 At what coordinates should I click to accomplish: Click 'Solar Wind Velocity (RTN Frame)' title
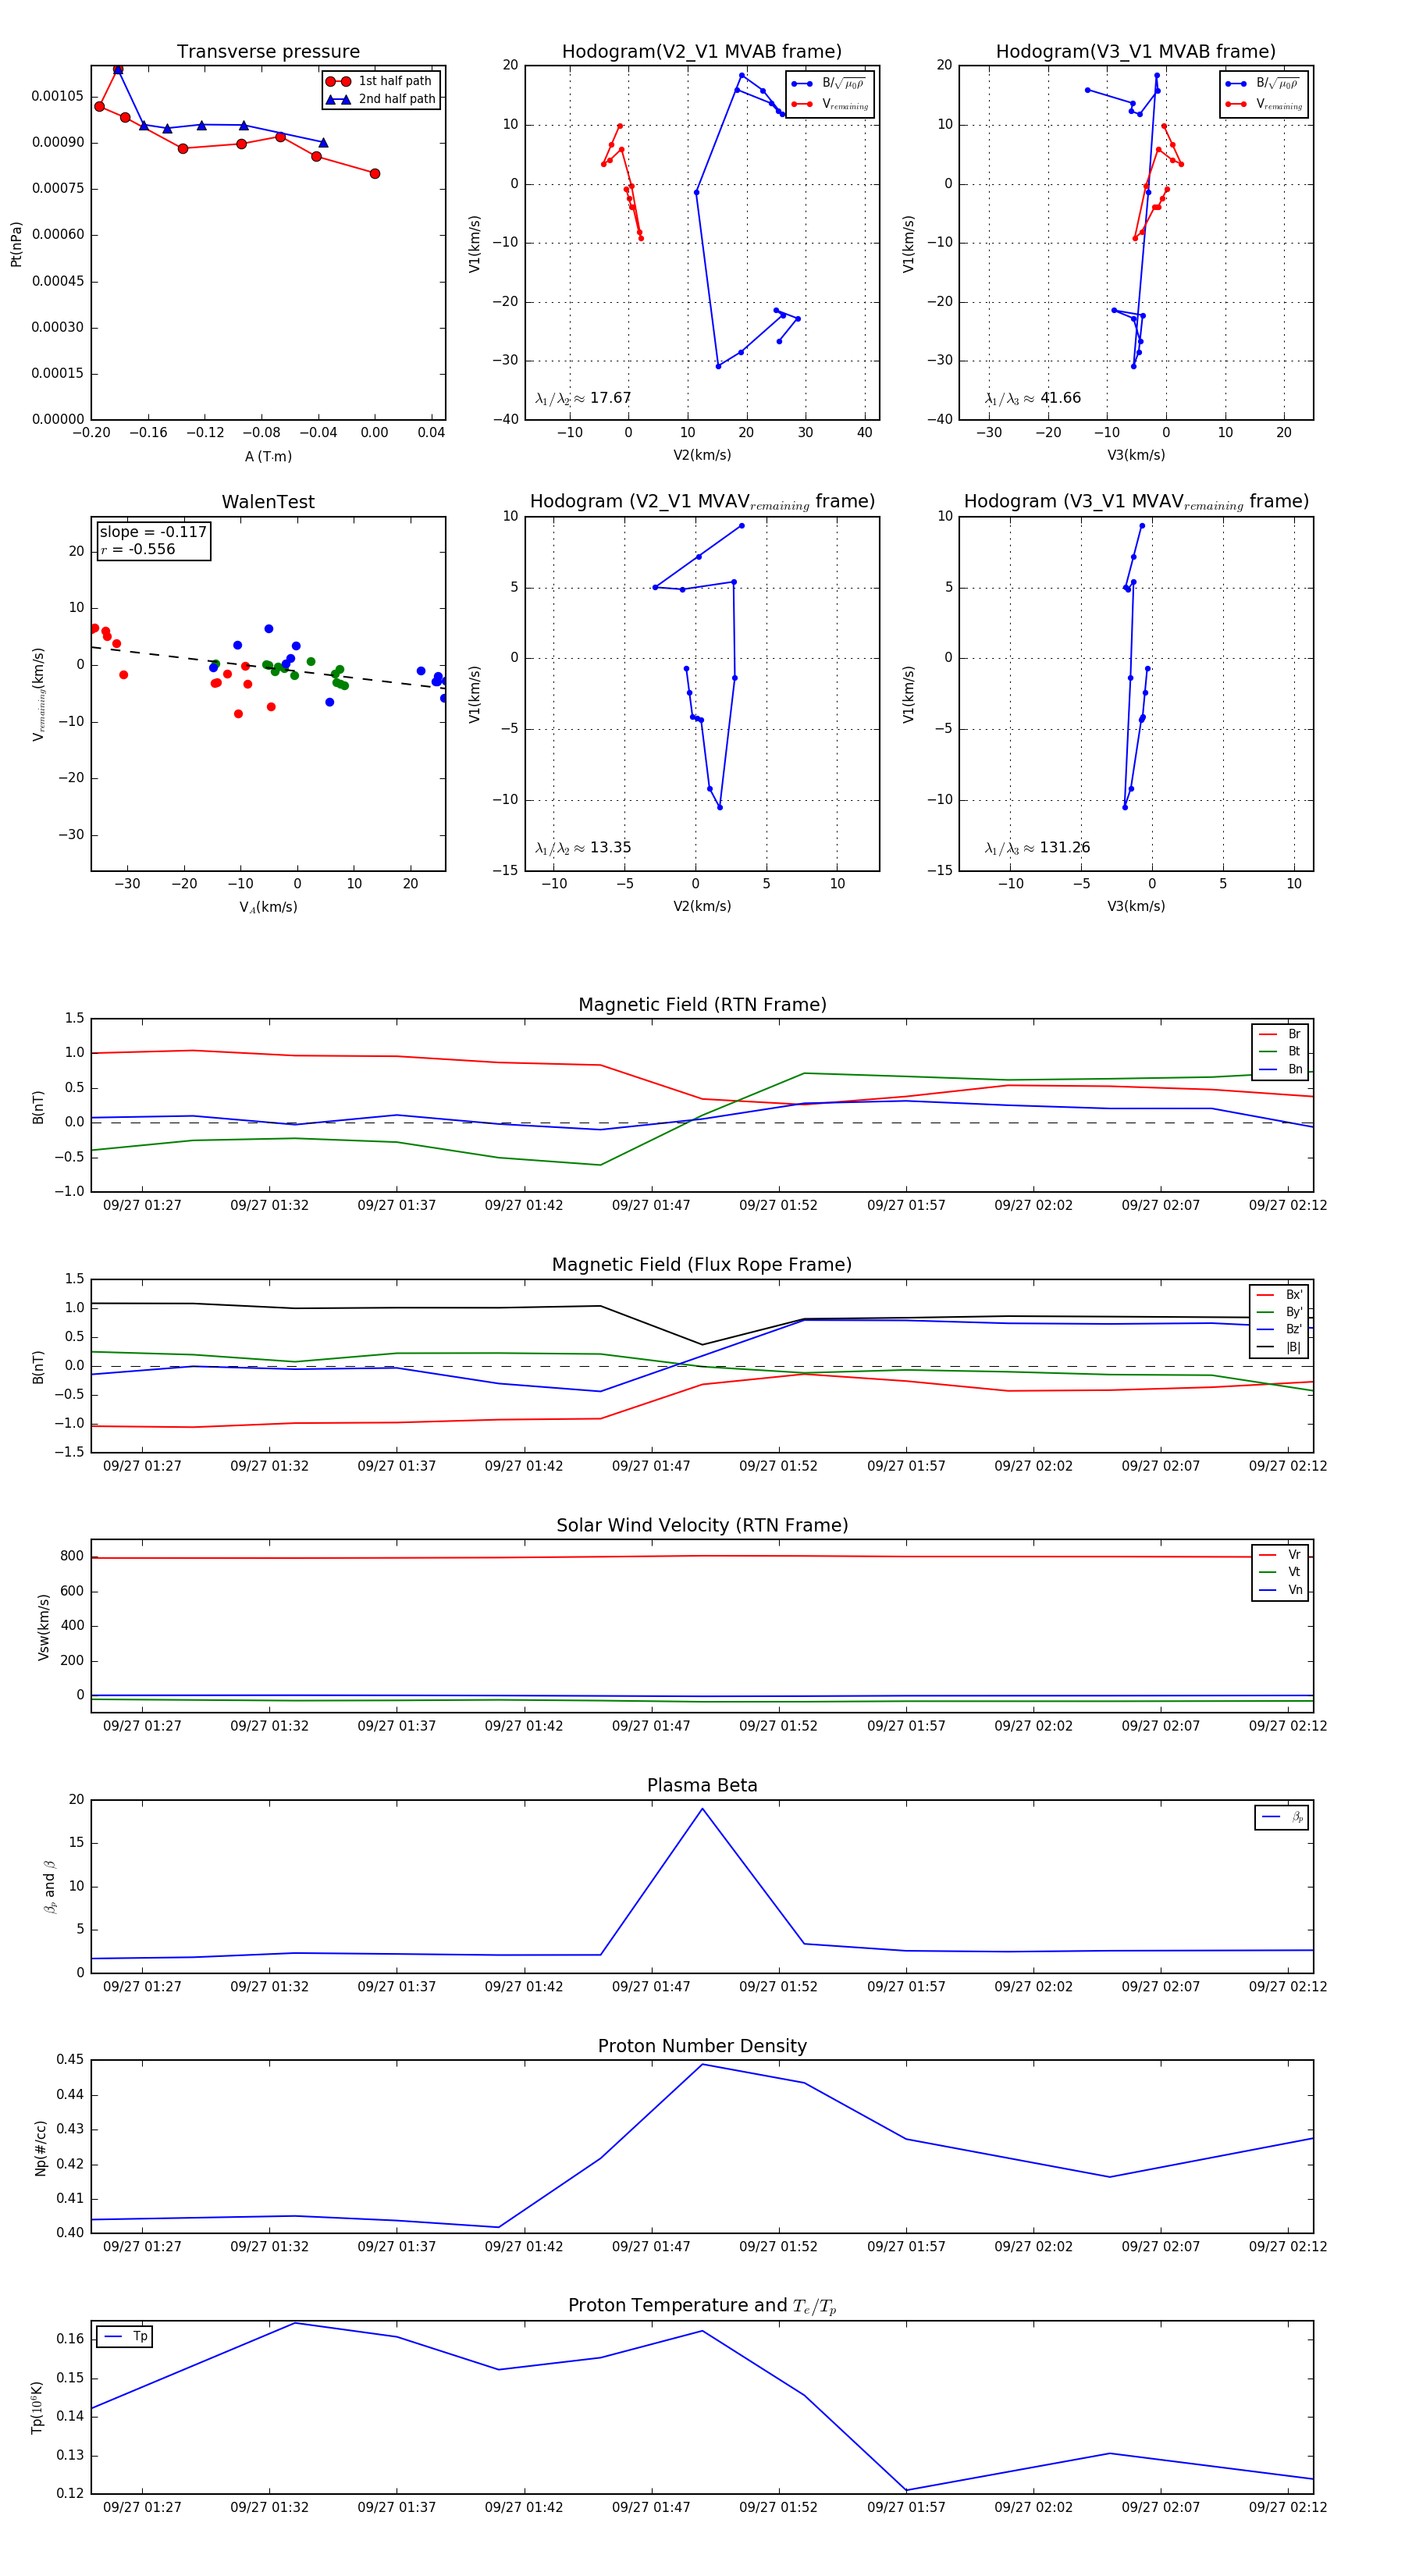click(702, 1525)
